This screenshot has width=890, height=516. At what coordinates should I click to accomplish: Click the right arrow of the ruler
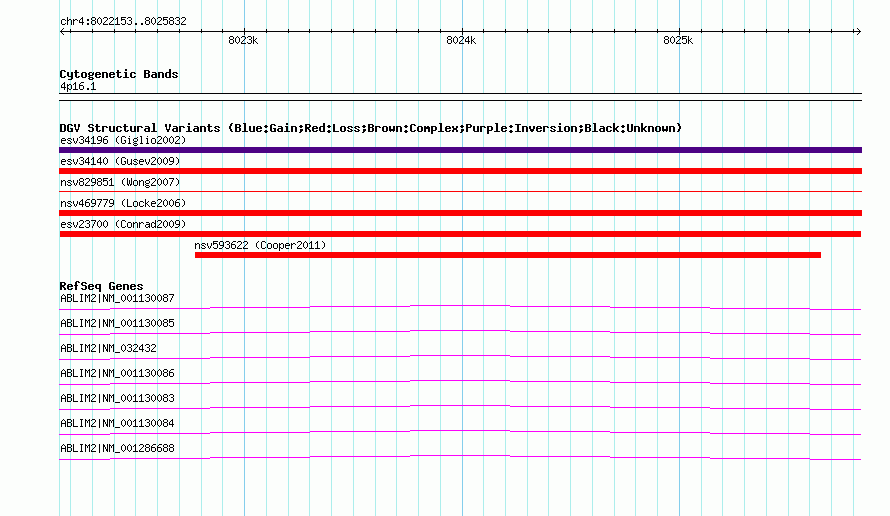(858, 31)
